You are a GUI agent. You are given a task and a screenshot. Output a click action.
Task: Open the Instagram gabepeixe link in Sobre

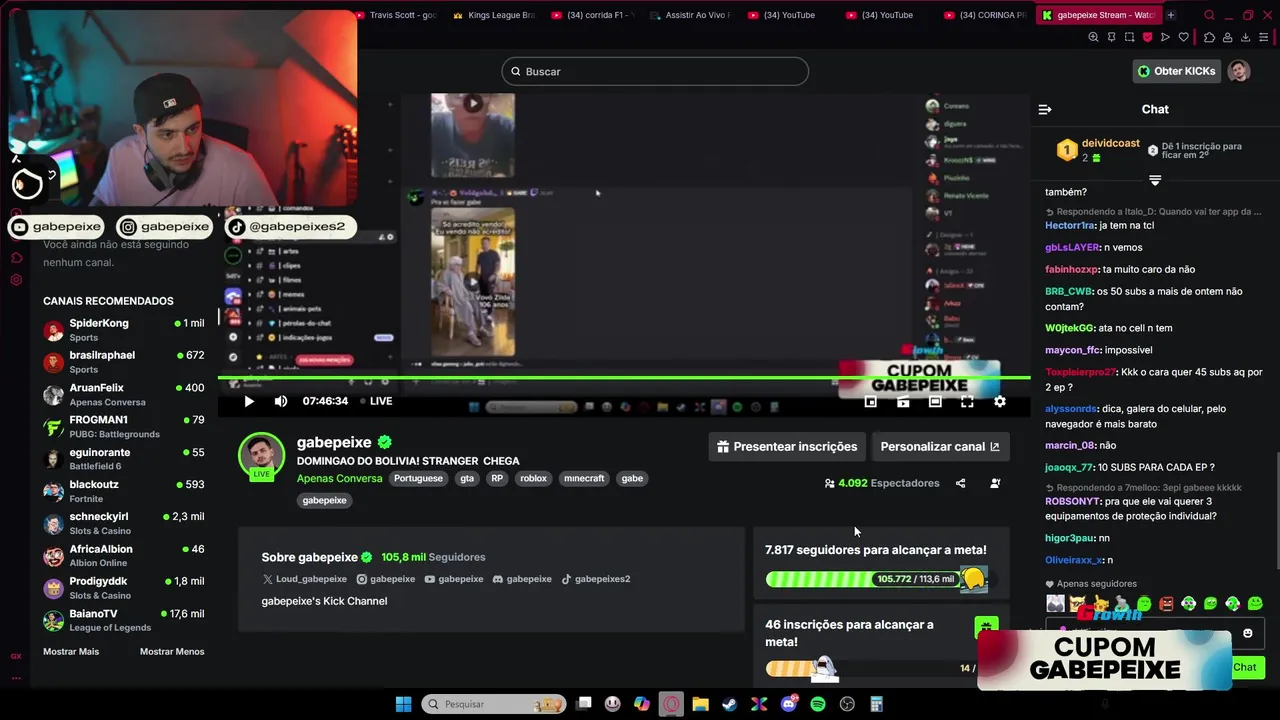click(386, 579)
